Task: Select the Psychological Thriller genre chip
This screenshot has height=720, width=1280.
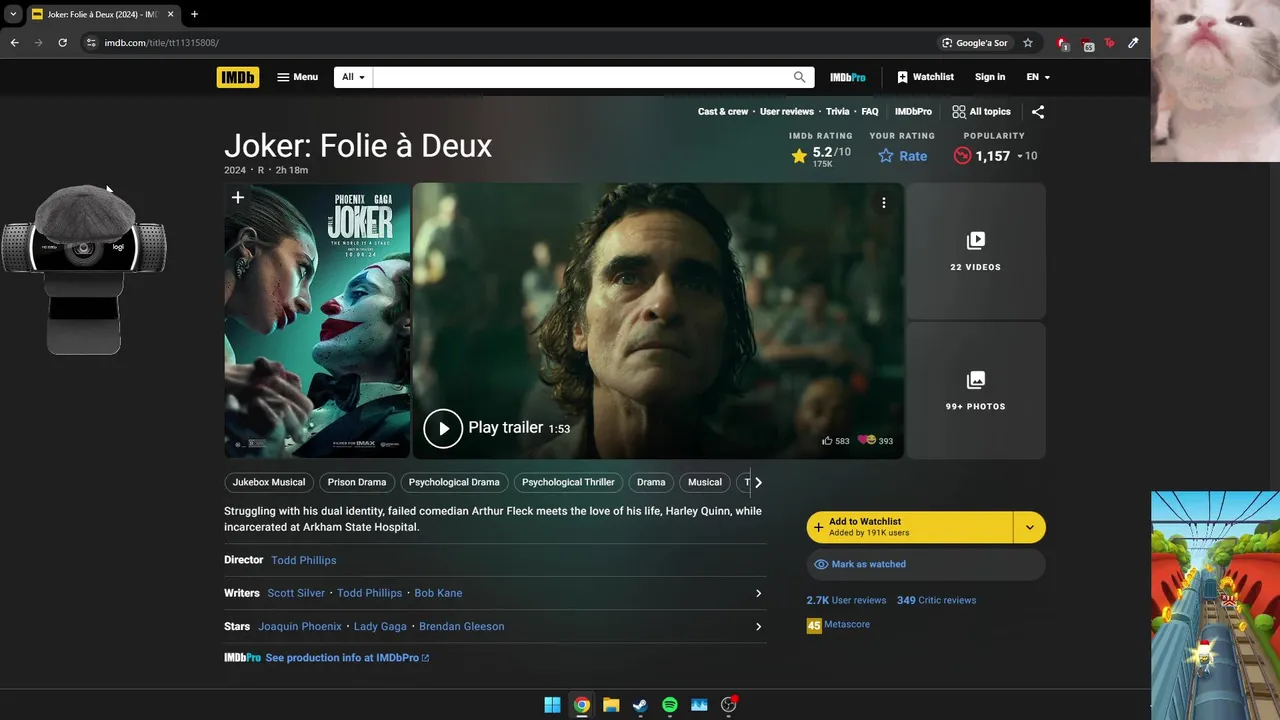Action: point(568,482)
